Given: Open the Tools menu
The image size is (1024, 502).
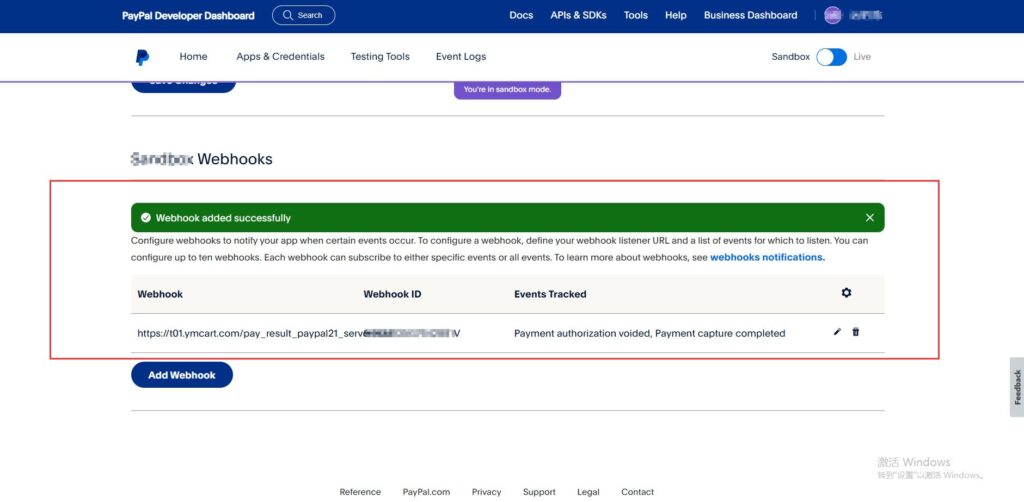Looking at the screenshot, I should pyautogui.click(x=635, y=15).
